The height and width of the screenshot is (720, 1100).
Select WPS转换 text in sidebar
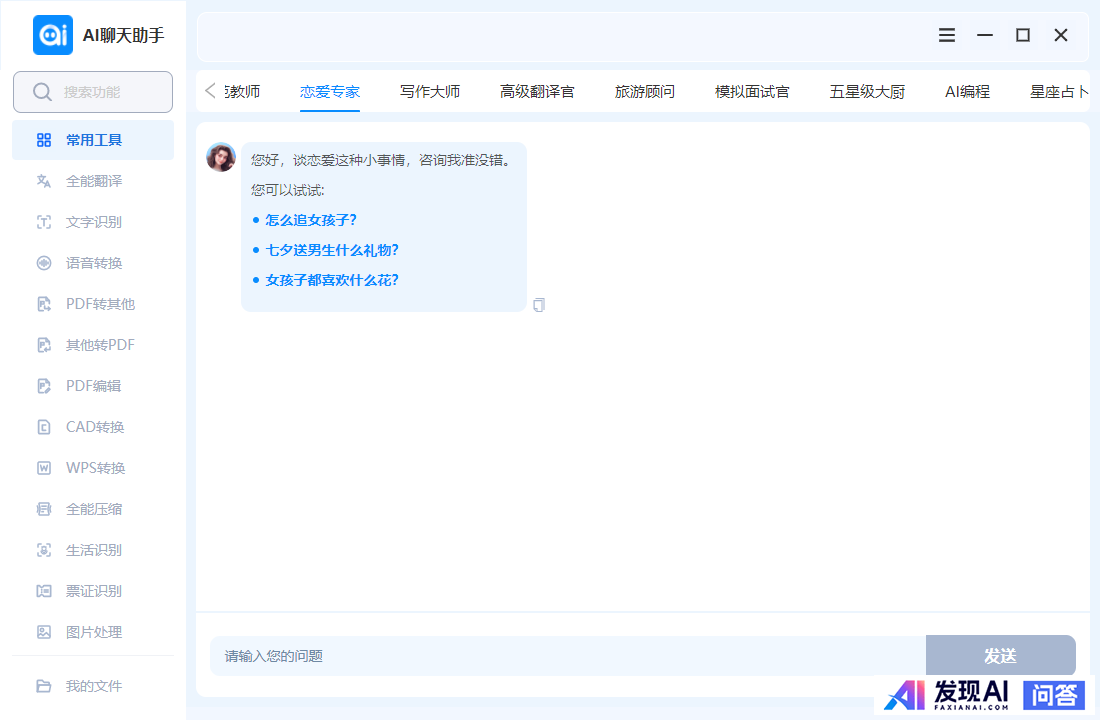tap(95, 468)
